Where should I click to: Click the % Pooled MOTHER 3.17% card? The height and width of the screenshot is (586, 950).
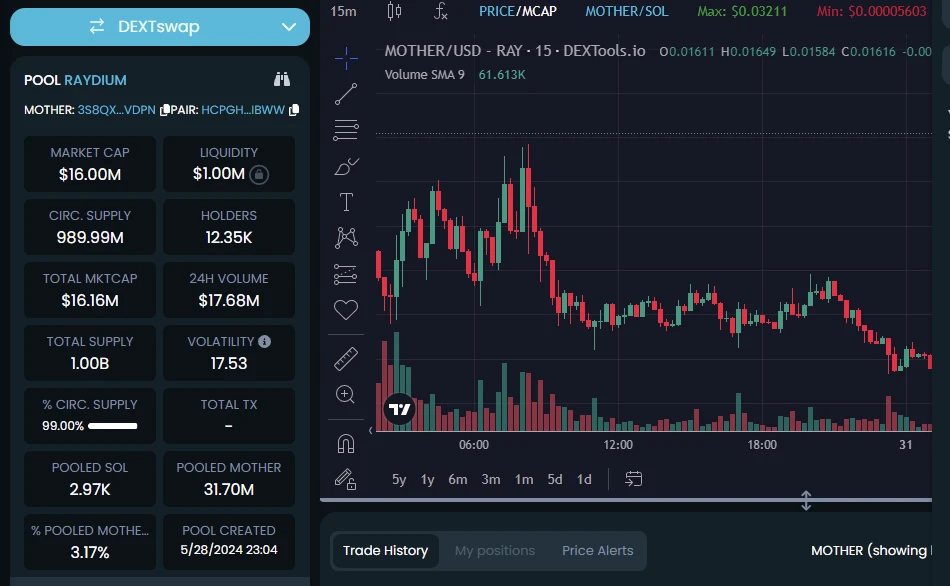[x=90, y=542]
